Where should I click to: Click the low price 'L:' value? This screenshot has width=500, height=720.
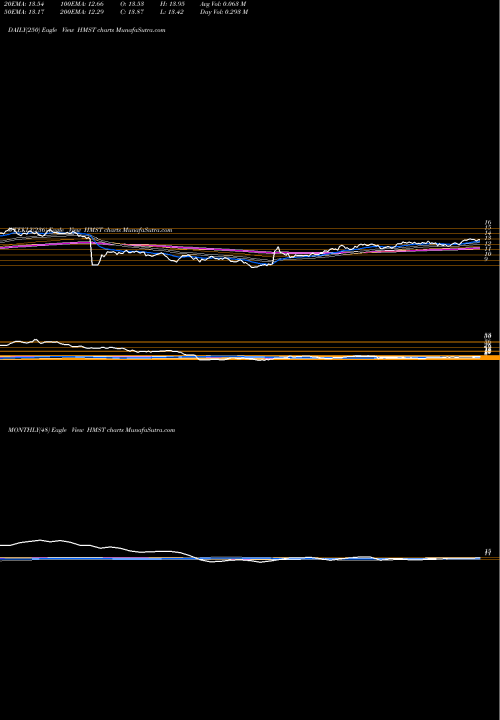[x=172, y=12]
